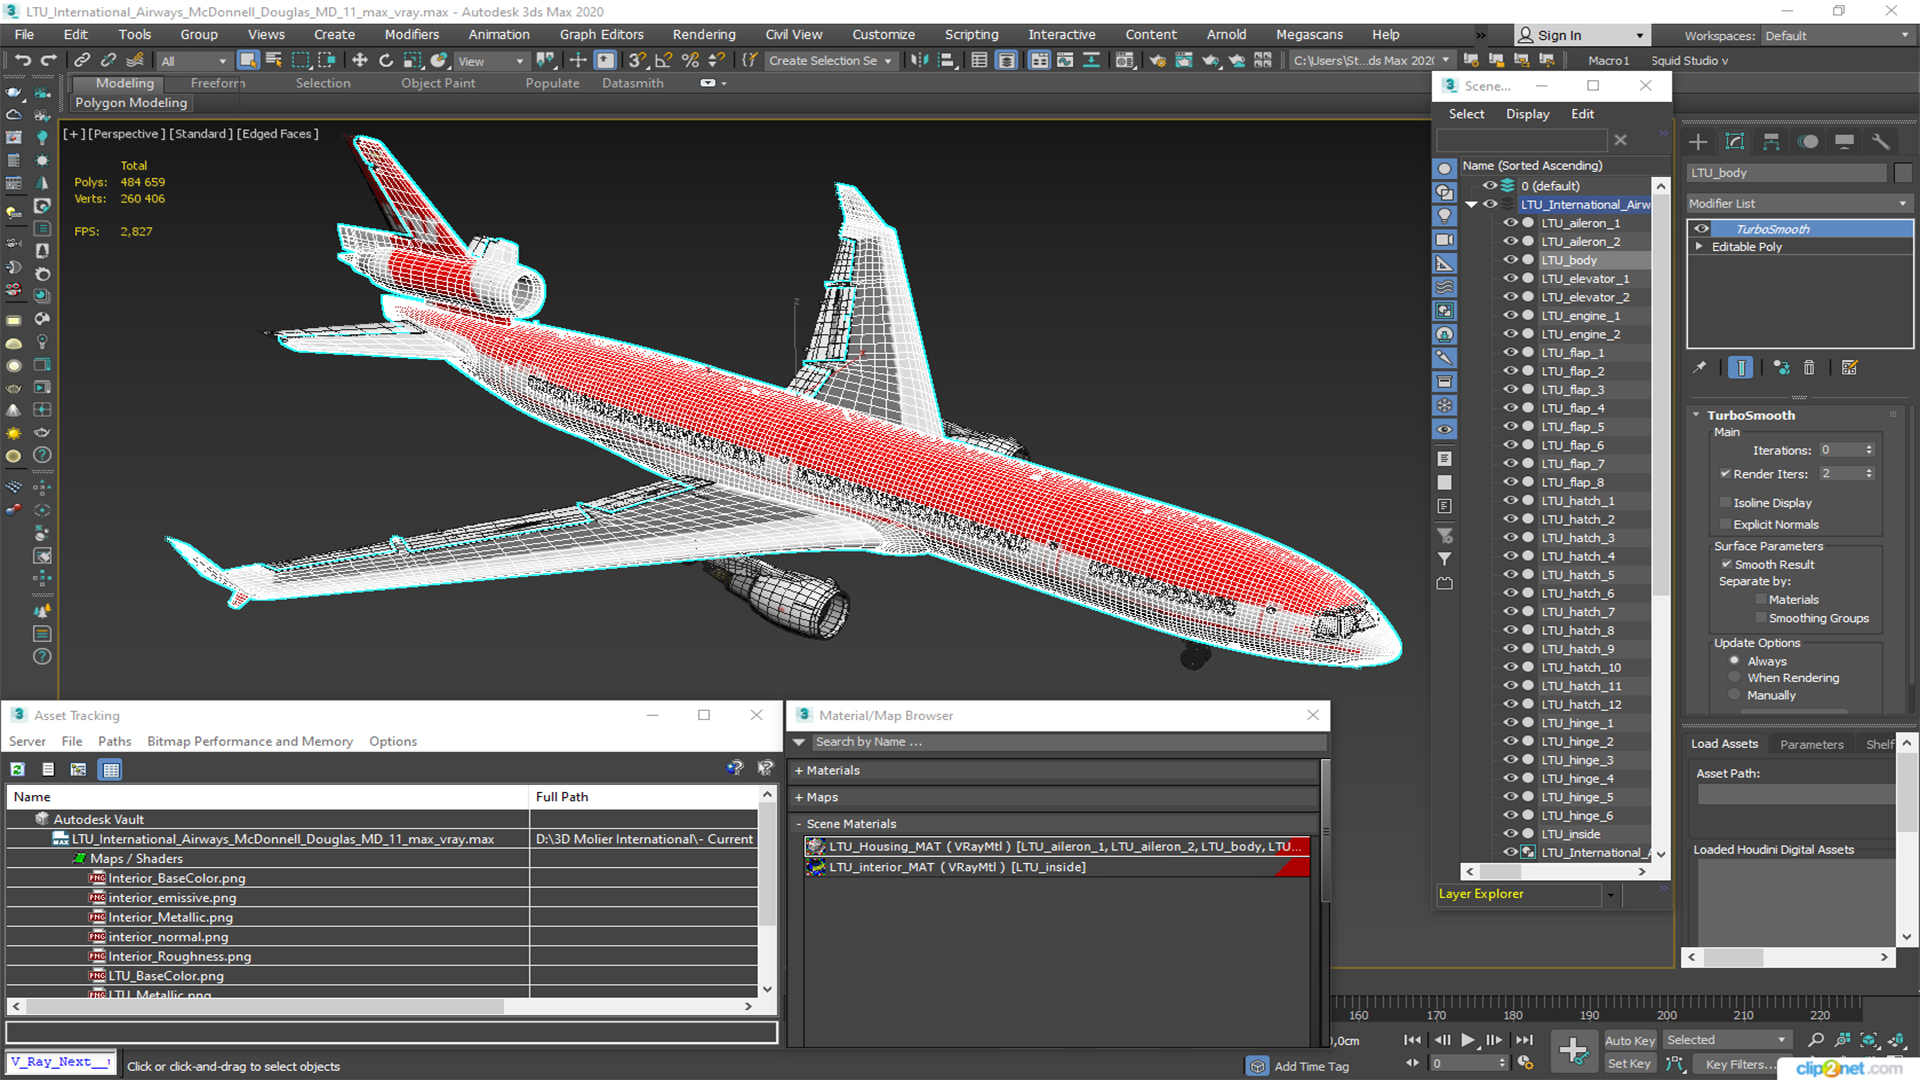The height and width of the screenshot is (1080, 1920).
Task: Toggle the Angle Snap icon
Action: pyautogui.click(x=663, y=60)
